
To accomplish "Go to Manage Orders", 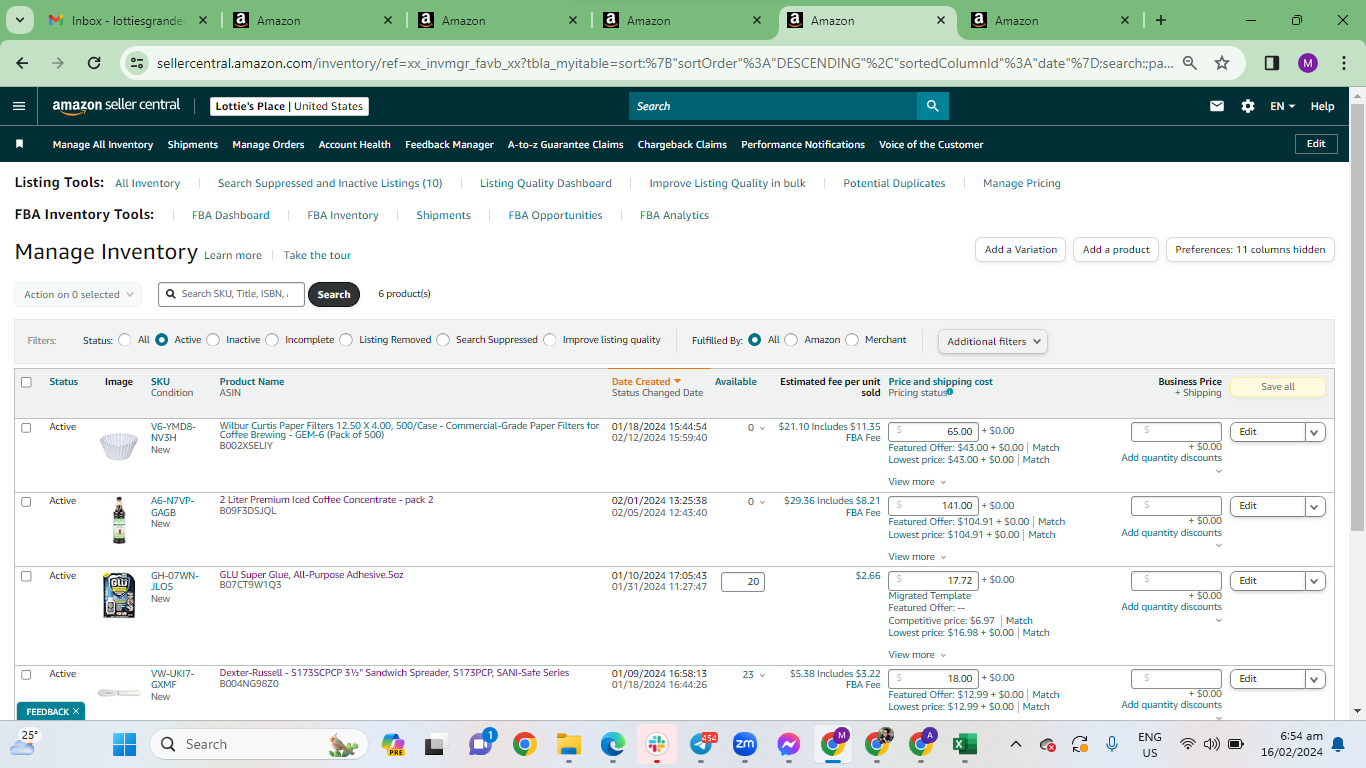I will (x=268, y=144).
